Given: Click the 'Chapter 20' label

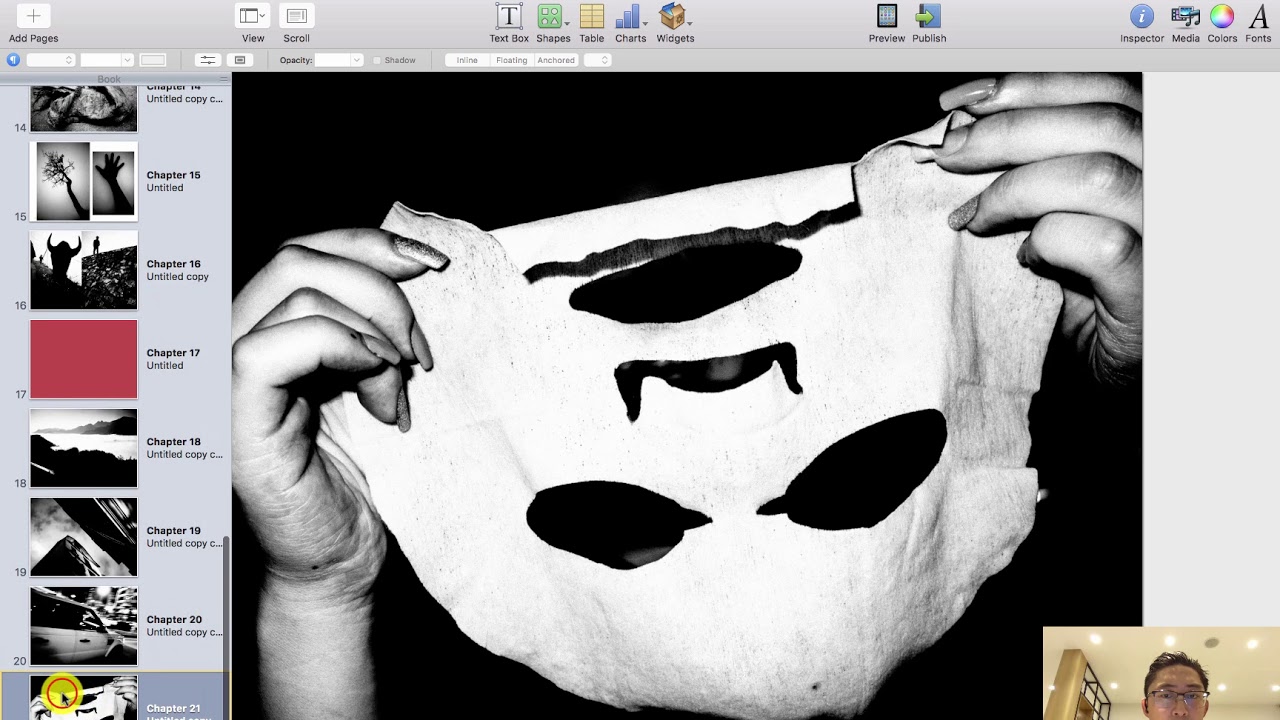Looking at the screenshot, I should 173,620.
